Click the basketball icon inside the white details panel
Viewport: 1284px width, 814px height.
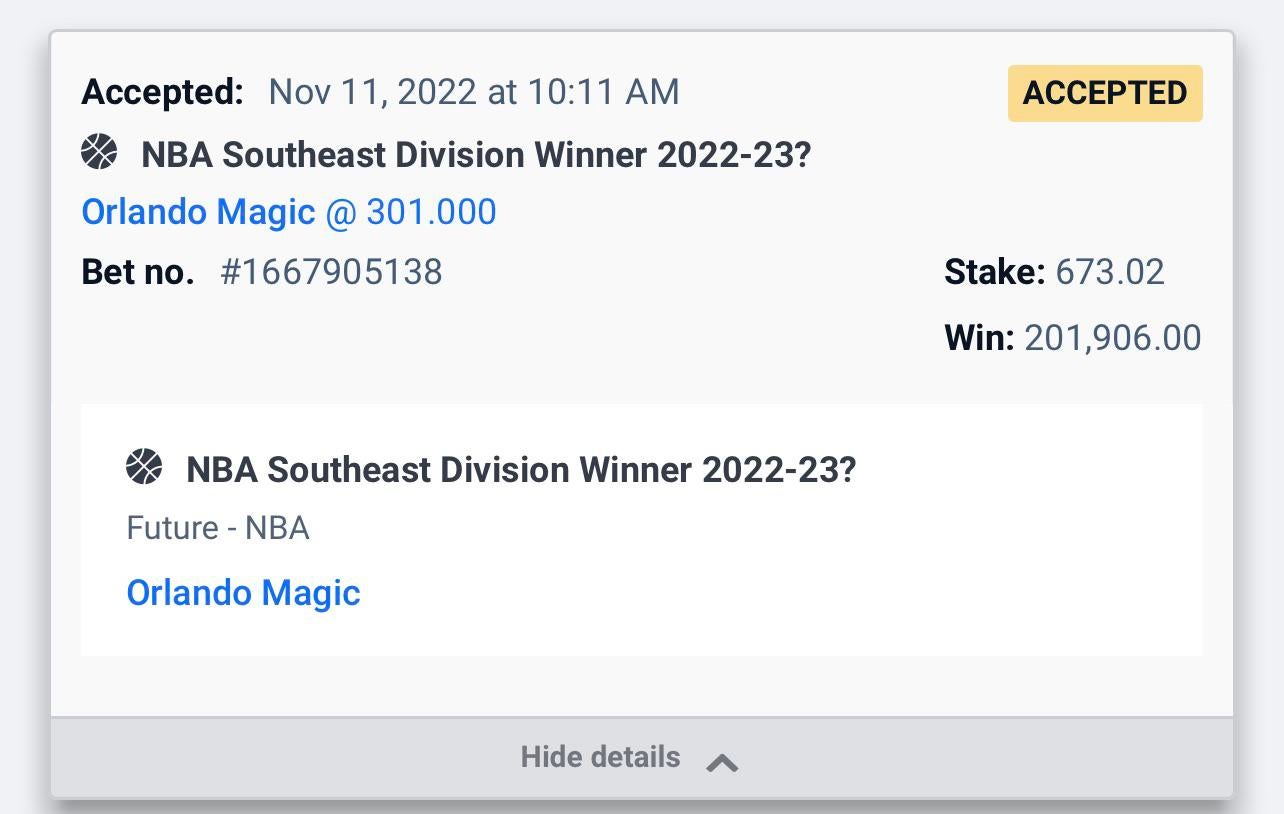pos(144,467)
